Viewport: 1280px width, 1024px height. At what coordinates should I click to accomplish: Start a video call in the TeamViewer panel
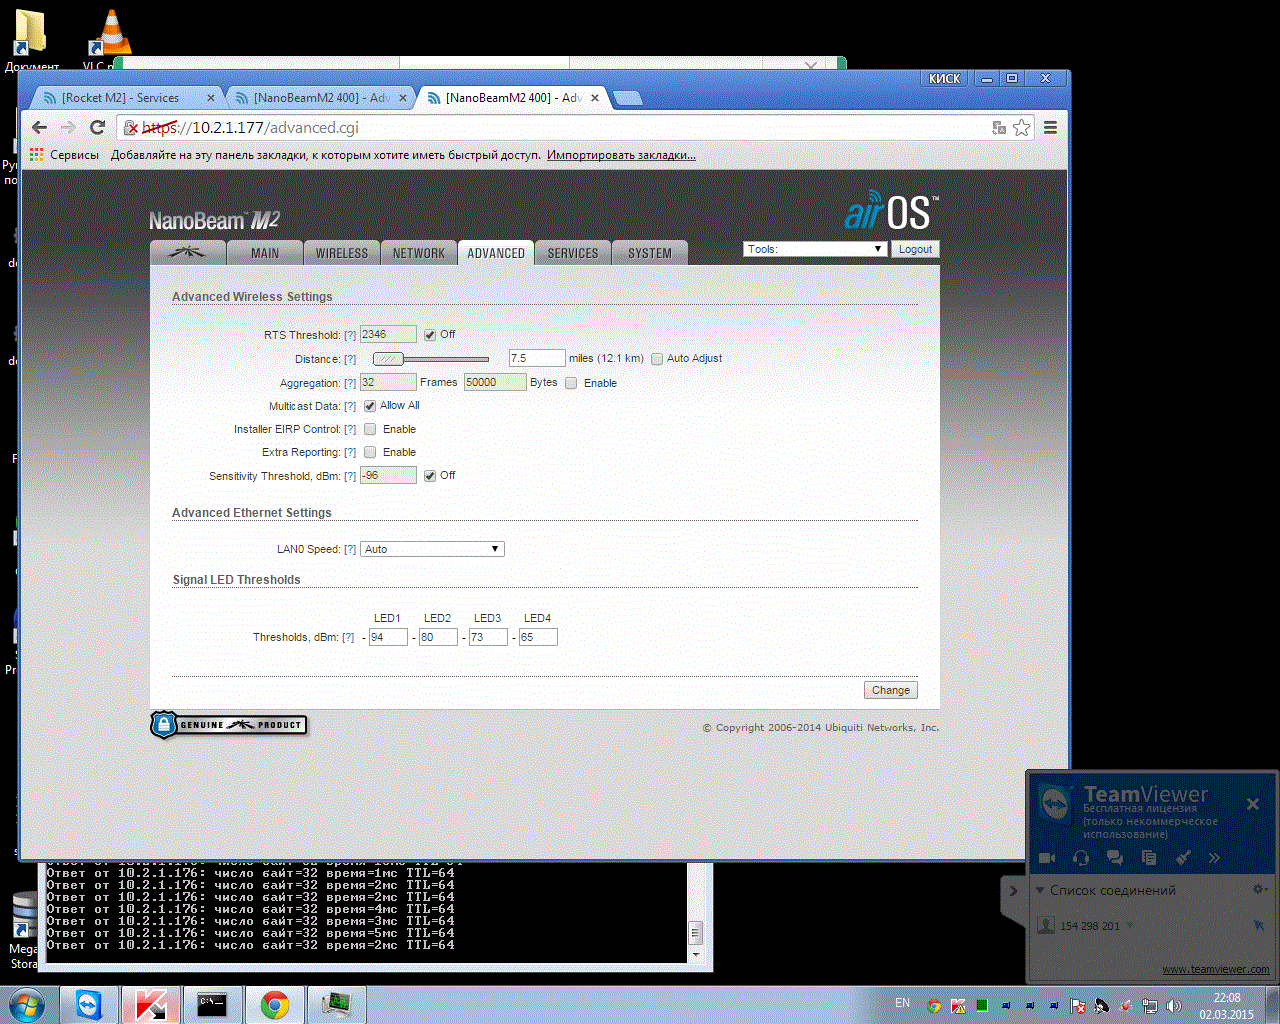[1047, 858]
